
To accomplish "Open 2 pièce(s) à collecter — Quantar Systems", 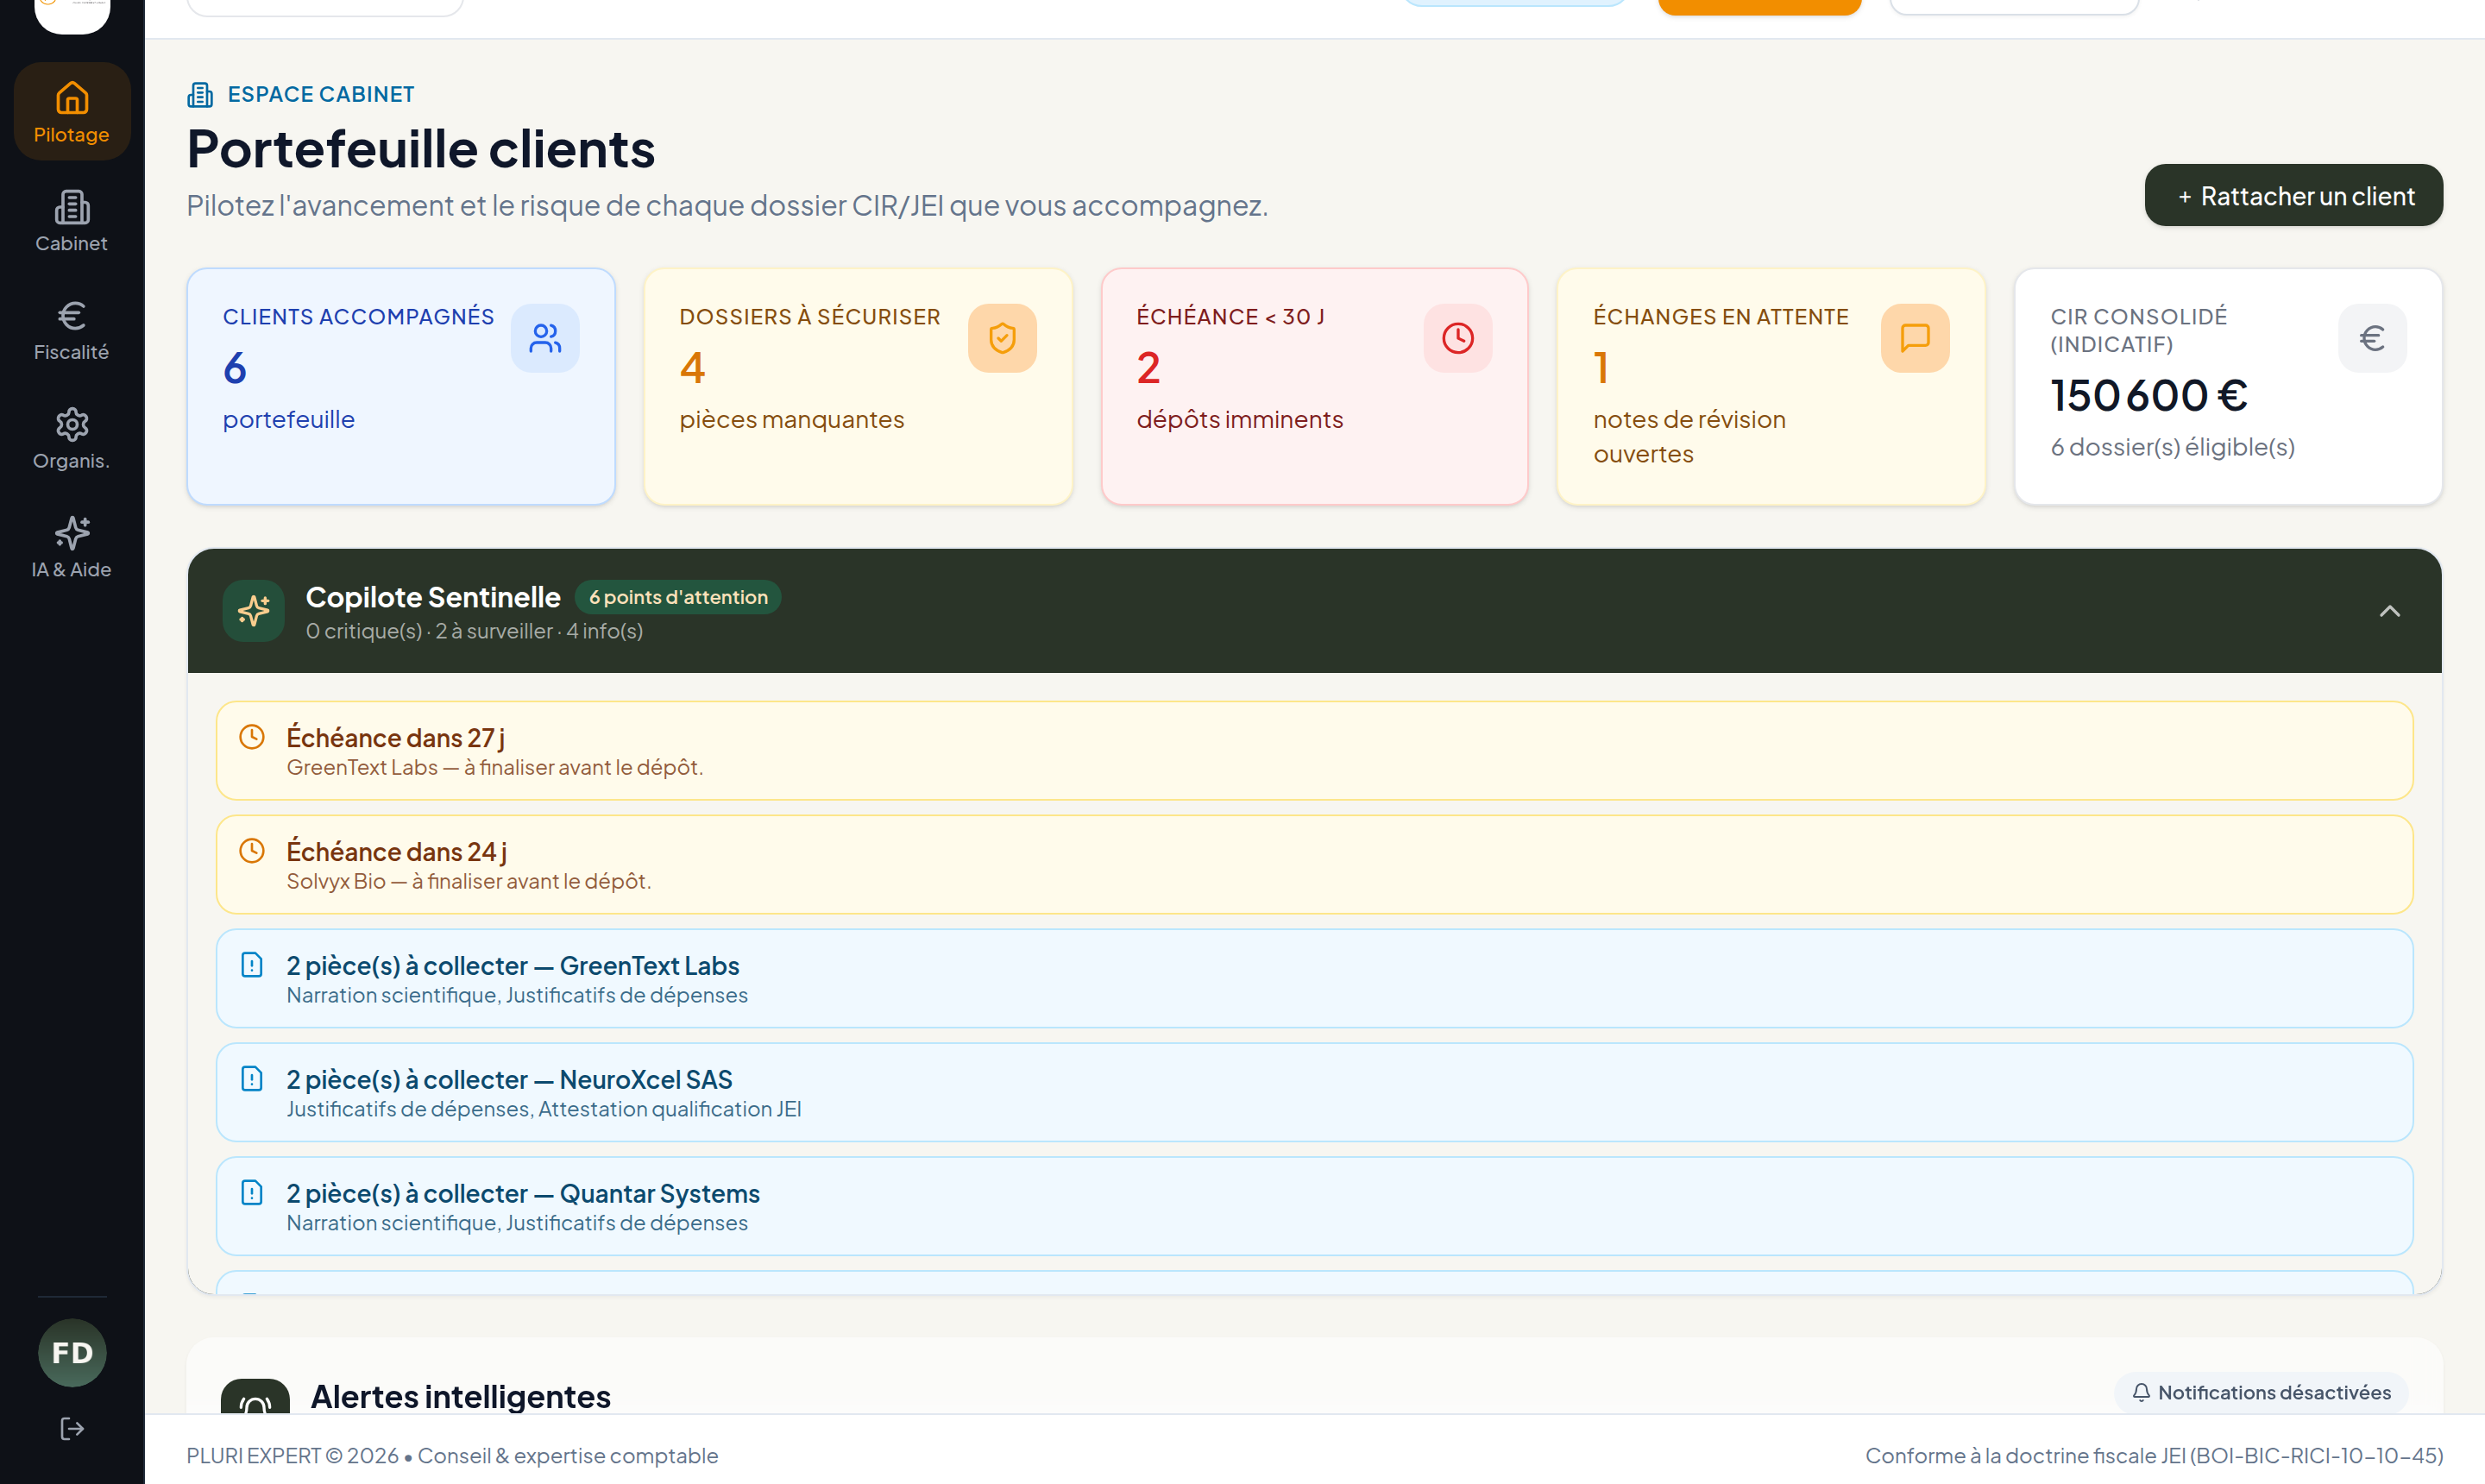I will tap(1314, 1207).
